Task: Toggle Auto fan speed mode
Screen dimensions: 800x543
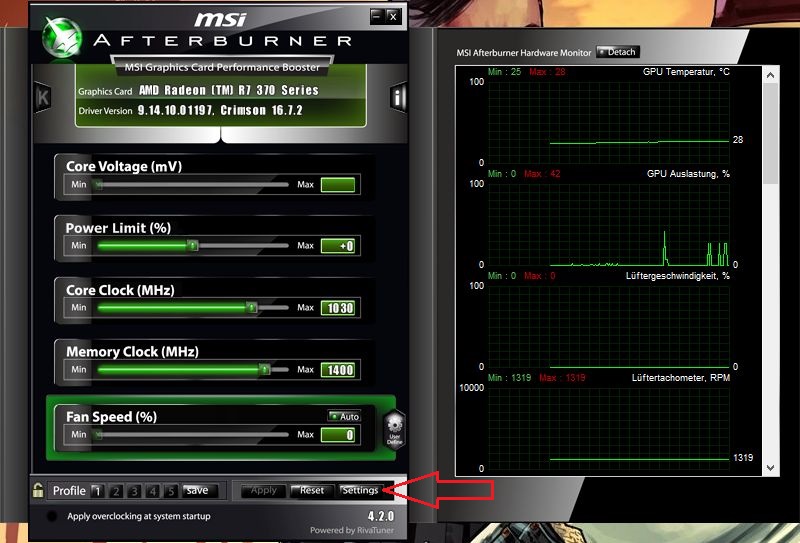Action: [344, 416]
